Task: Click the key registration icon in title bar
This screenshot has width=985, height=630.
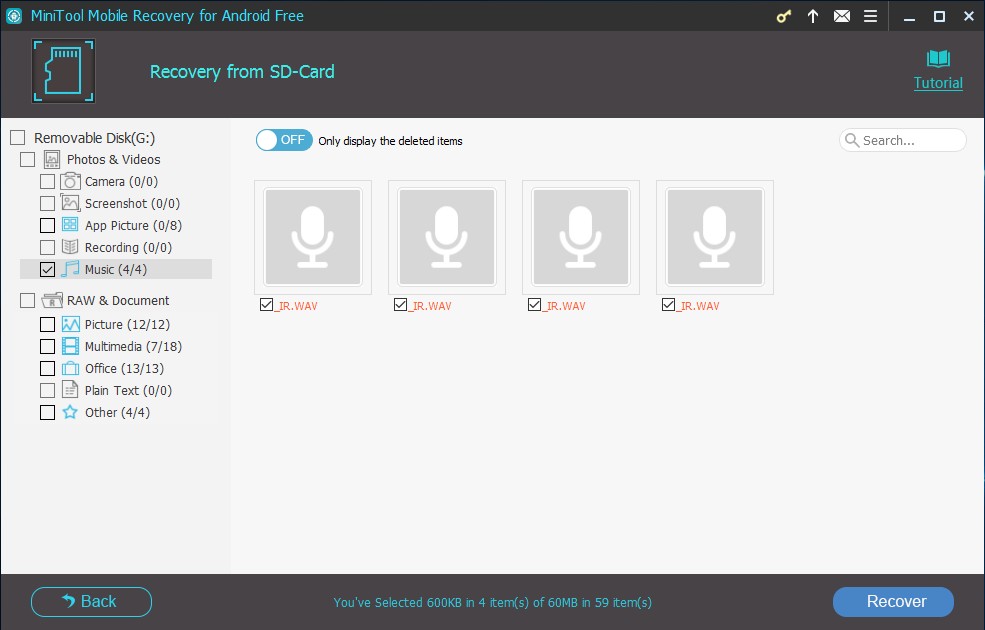Action: [783, 16]
